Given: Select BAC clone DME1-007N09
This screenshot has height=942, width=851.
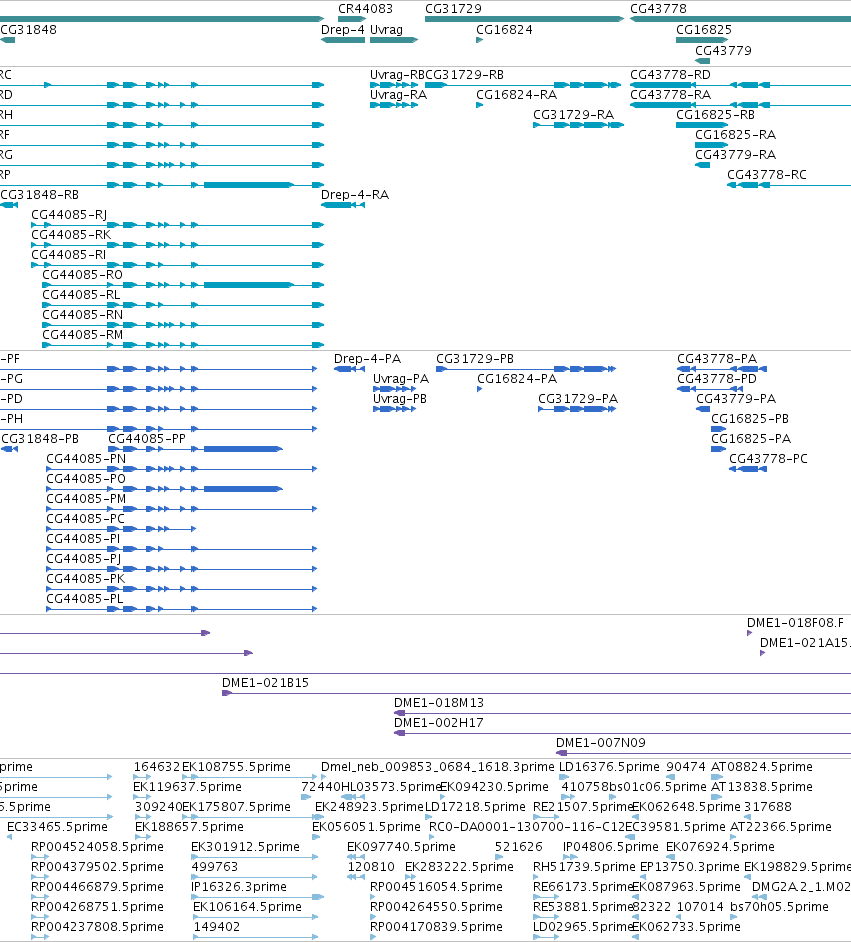Looking at the screenshot, I should (x=601, y=743).
